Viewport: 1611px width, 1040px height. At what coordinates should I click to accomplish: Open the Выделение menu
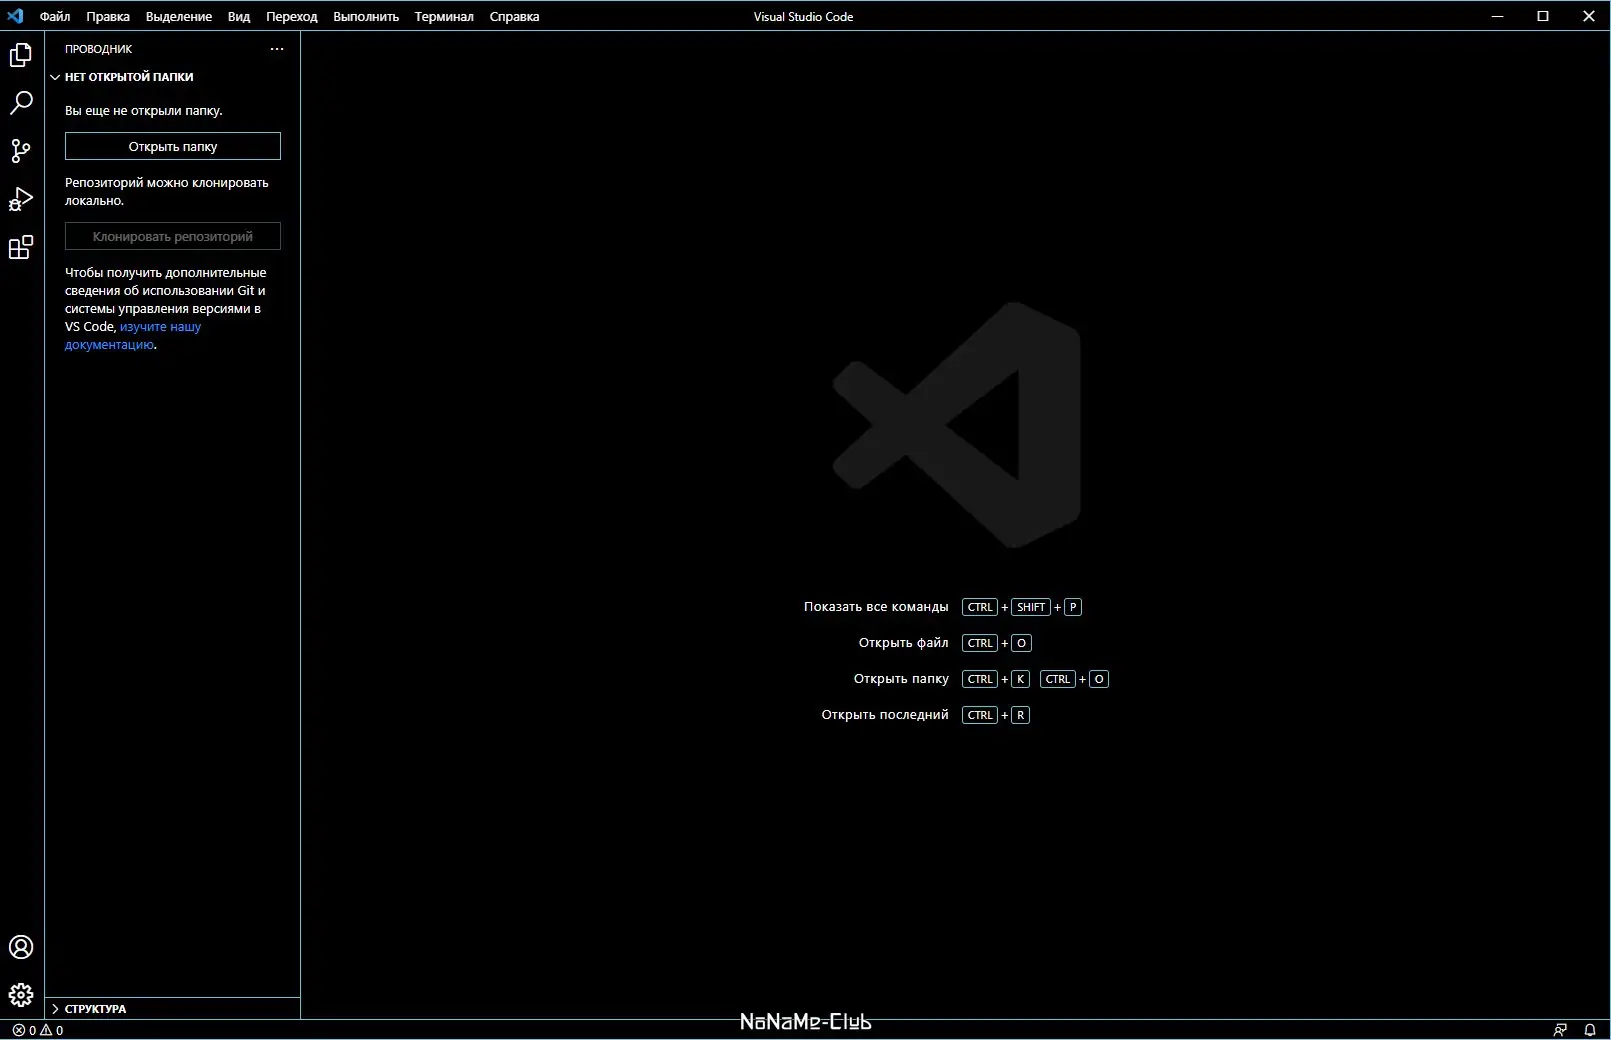tap(179, 16)
